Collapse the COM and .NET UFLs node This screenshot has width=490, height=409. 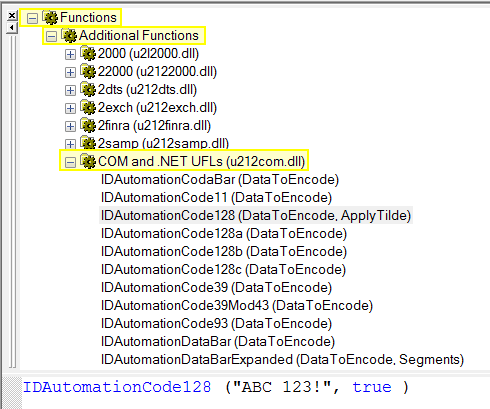tap(70, 162)
